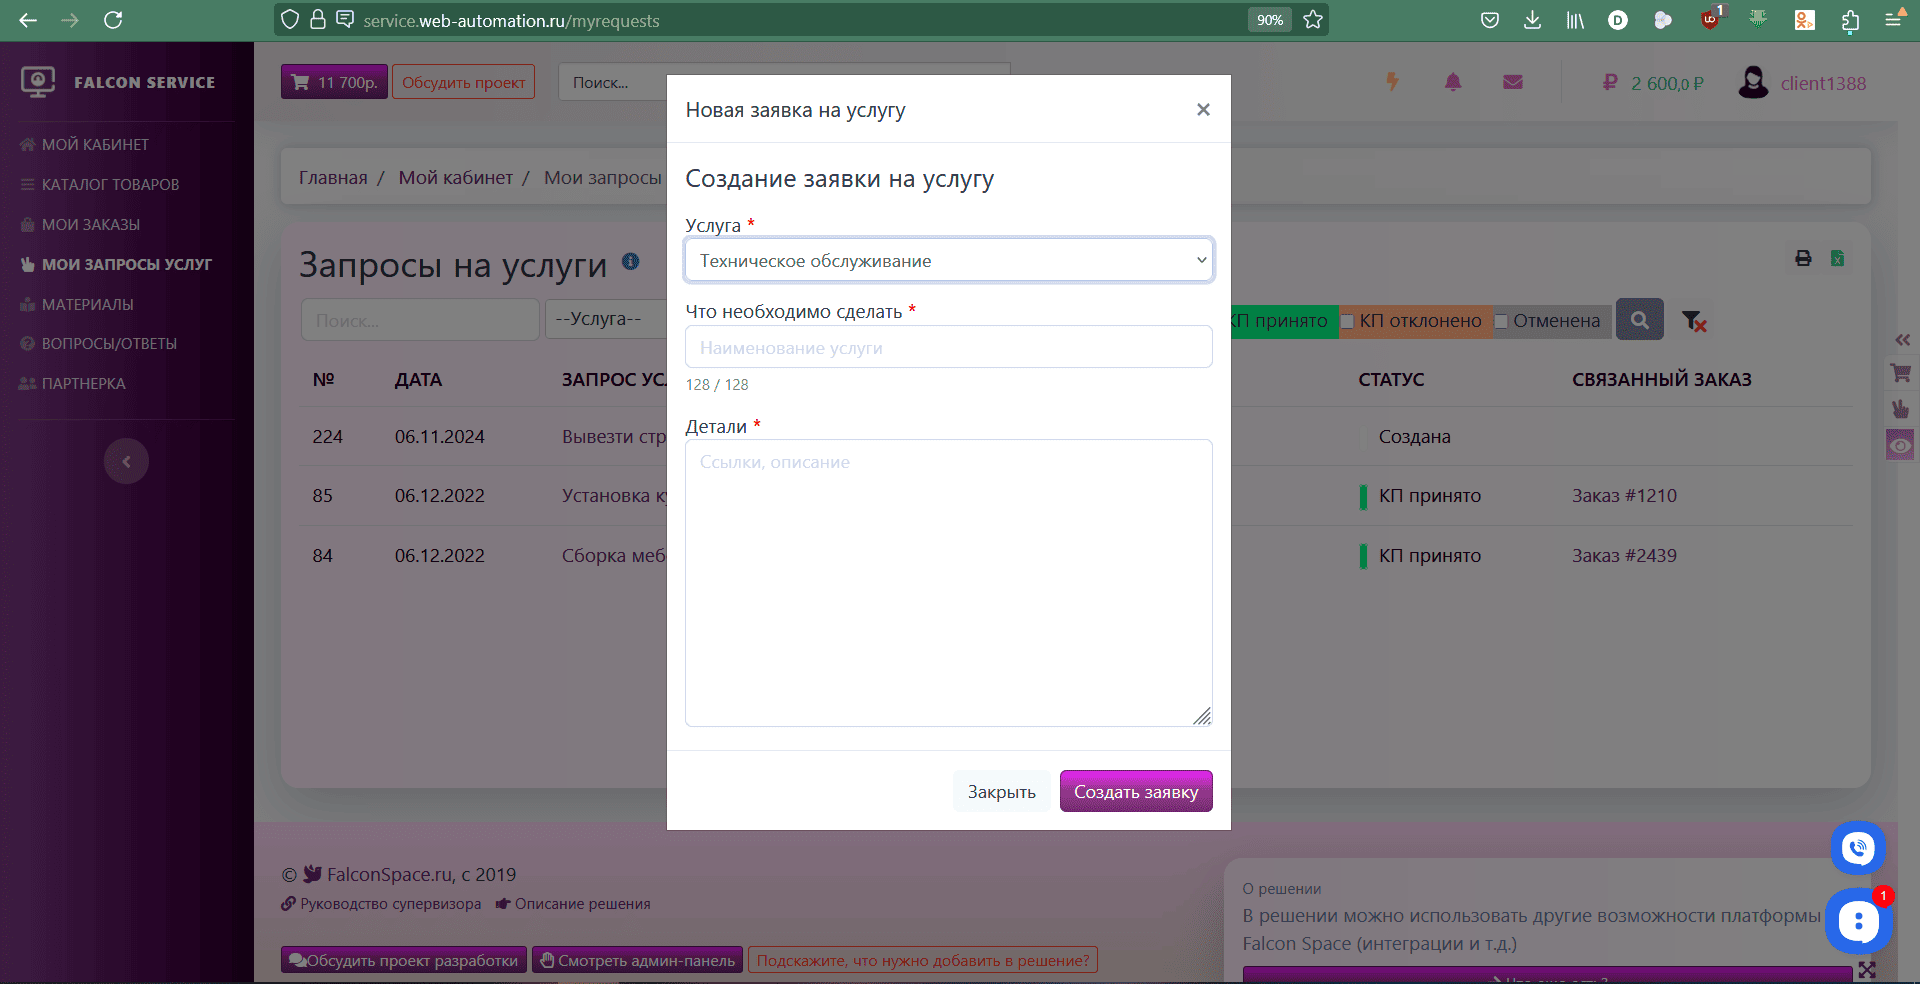The width and height of the screenshot is (1920, 984).
Task: Open the info icon beside Запросы на услуги
Action: pos(630,261)
